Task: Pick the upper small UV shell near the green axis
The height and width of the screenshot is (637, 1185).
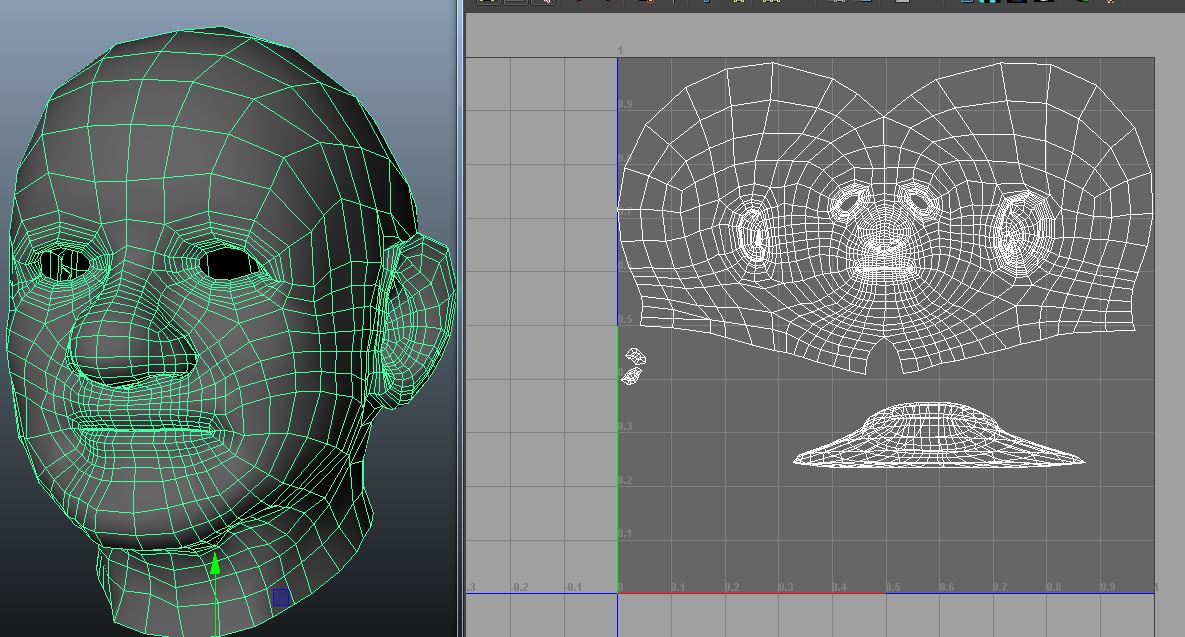Action: point(635,356)
